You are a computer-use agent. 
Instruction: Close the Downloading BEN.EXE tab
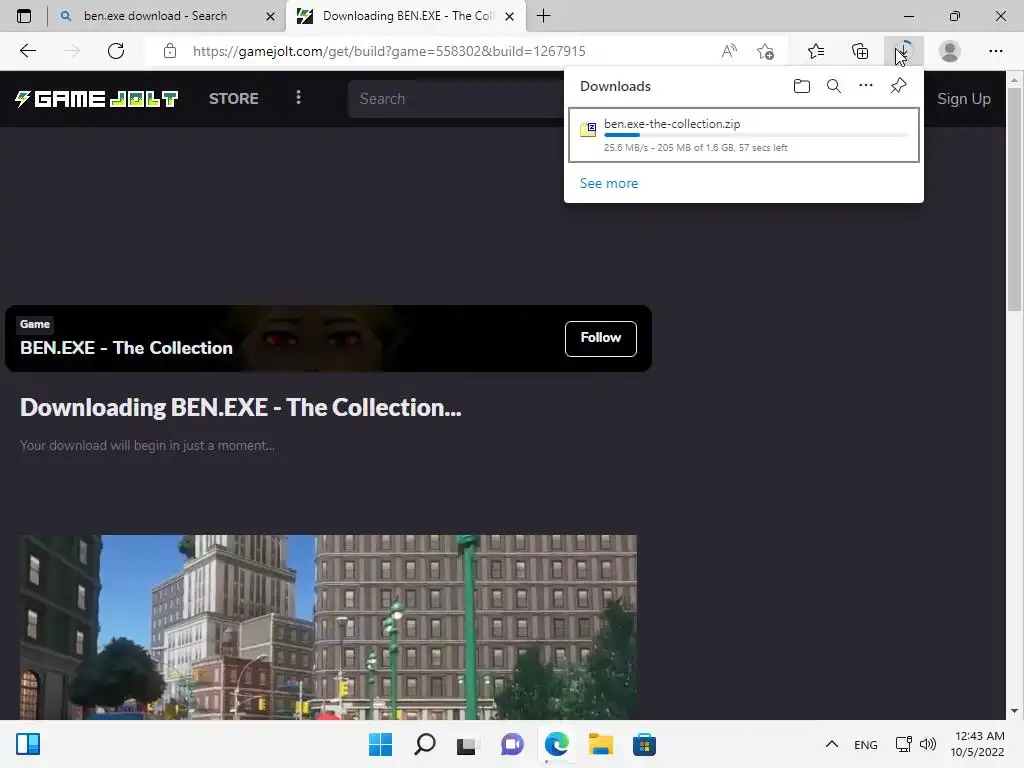pyautogui.click(x=509, y=16)
